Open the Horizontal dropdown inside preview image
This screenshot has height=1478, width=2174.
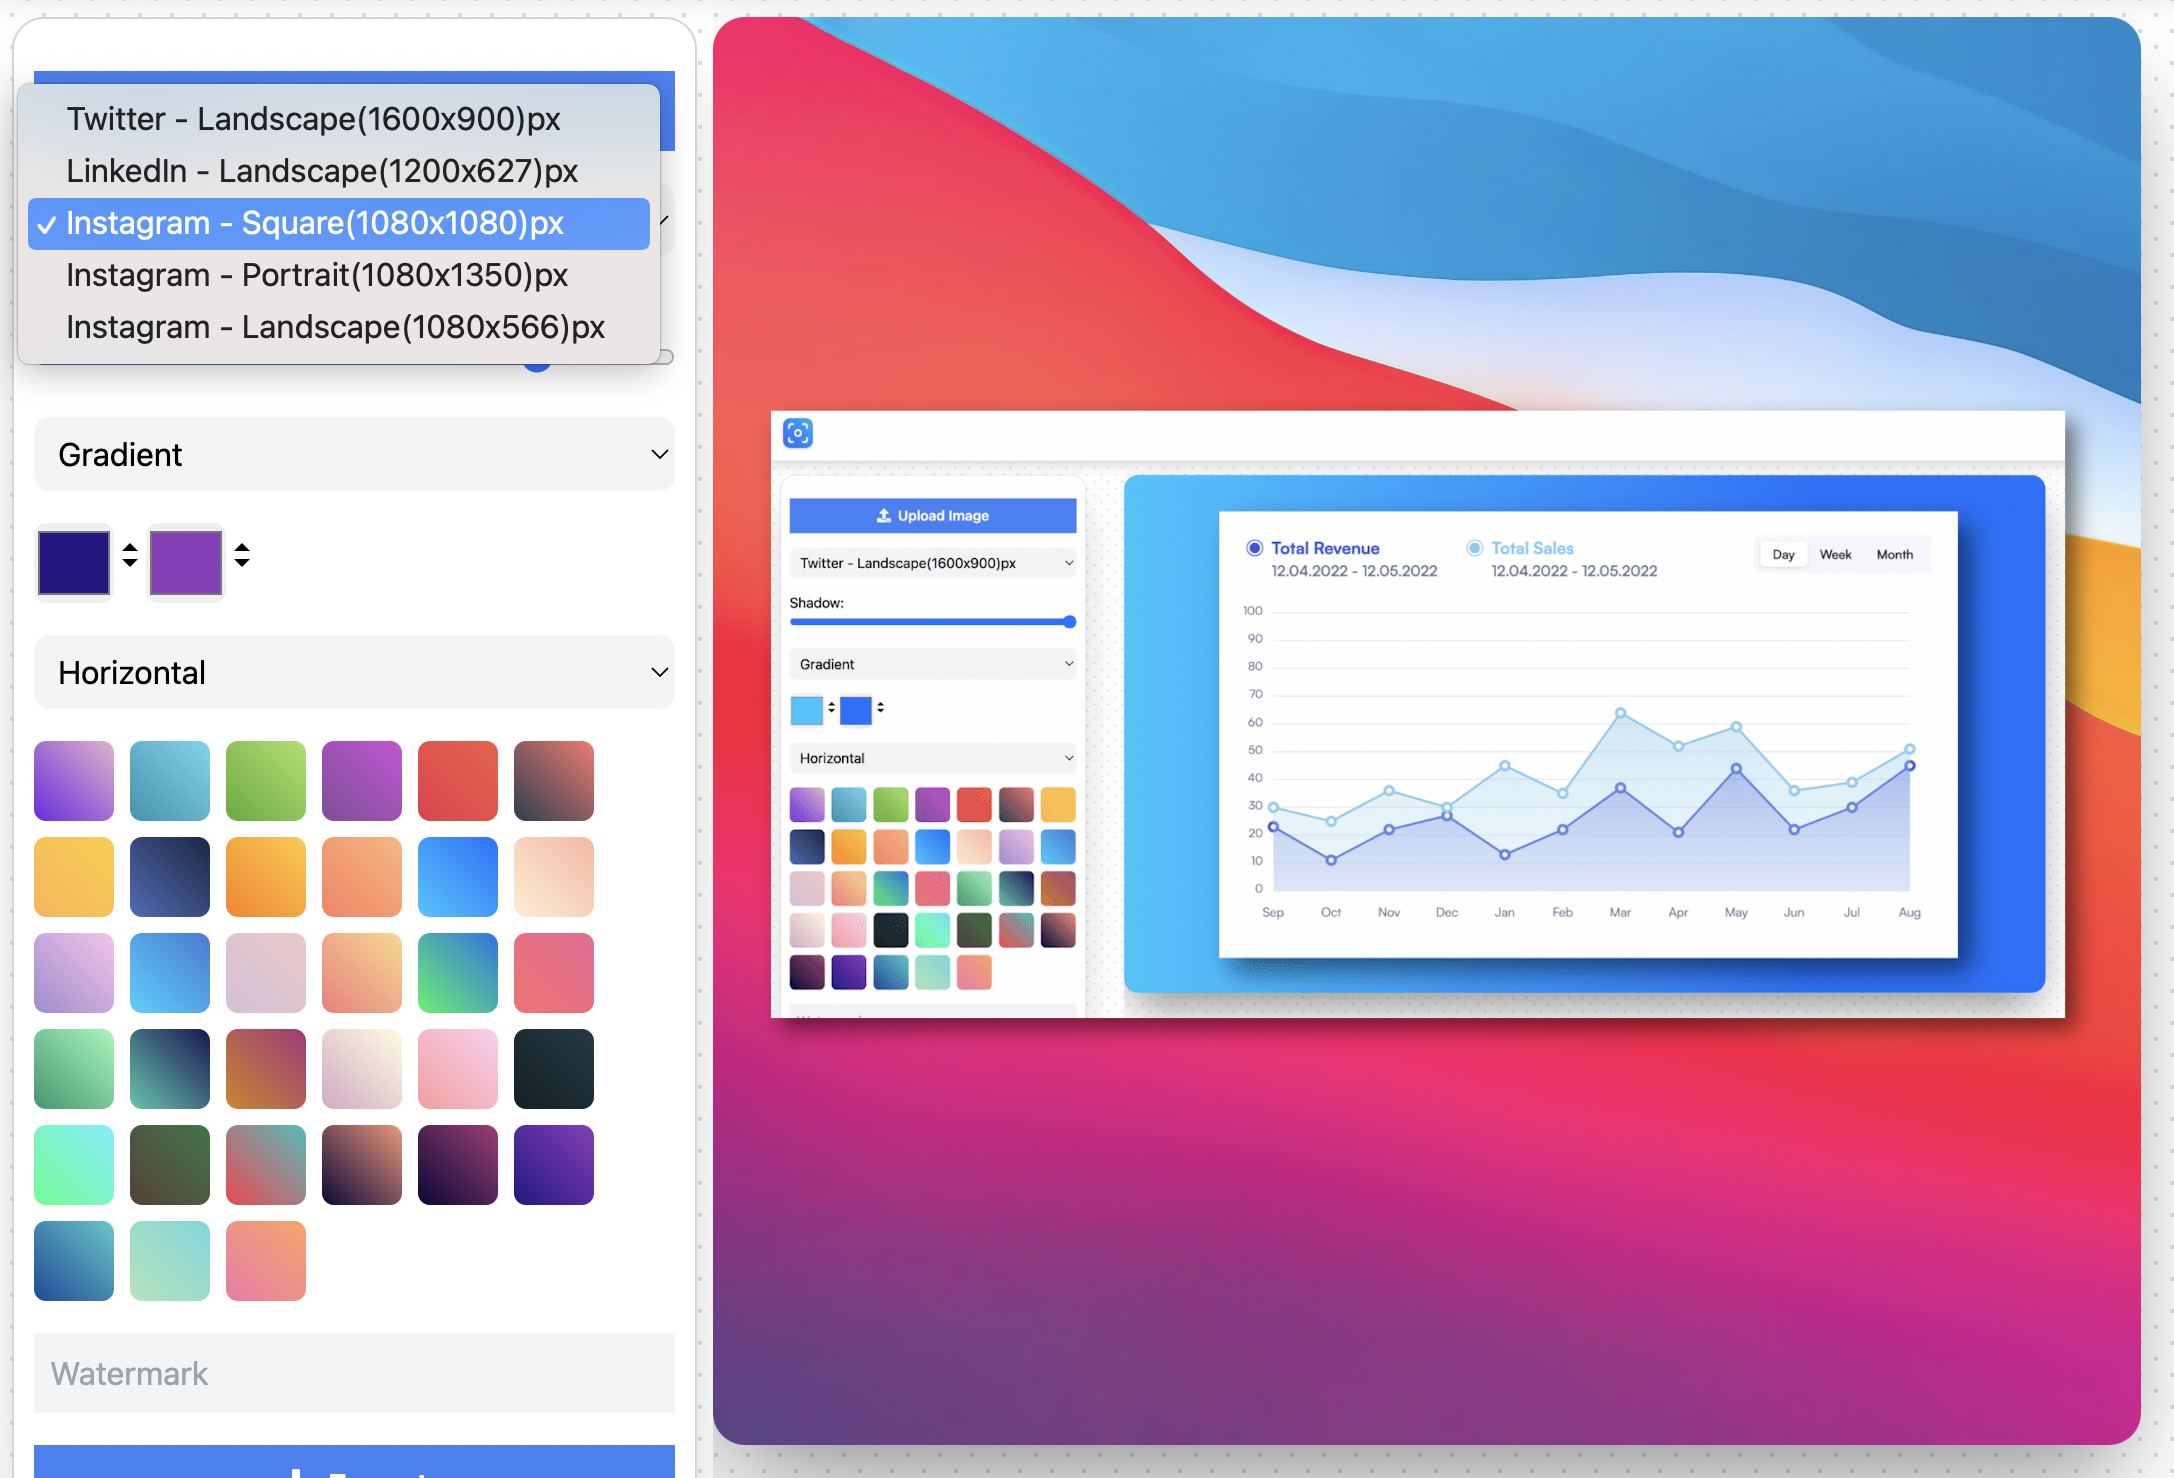click(x=933, y=758)
